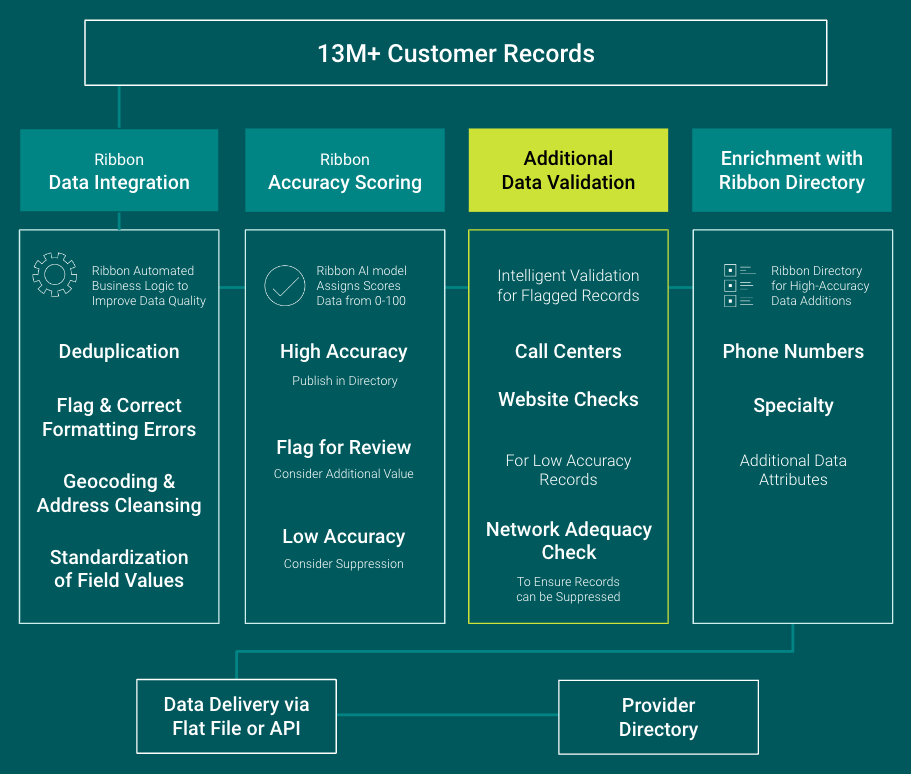
Task: Click the text Ribbon Directory for High-Accuracy Data Additions
Action: click(x=820, y=285)
